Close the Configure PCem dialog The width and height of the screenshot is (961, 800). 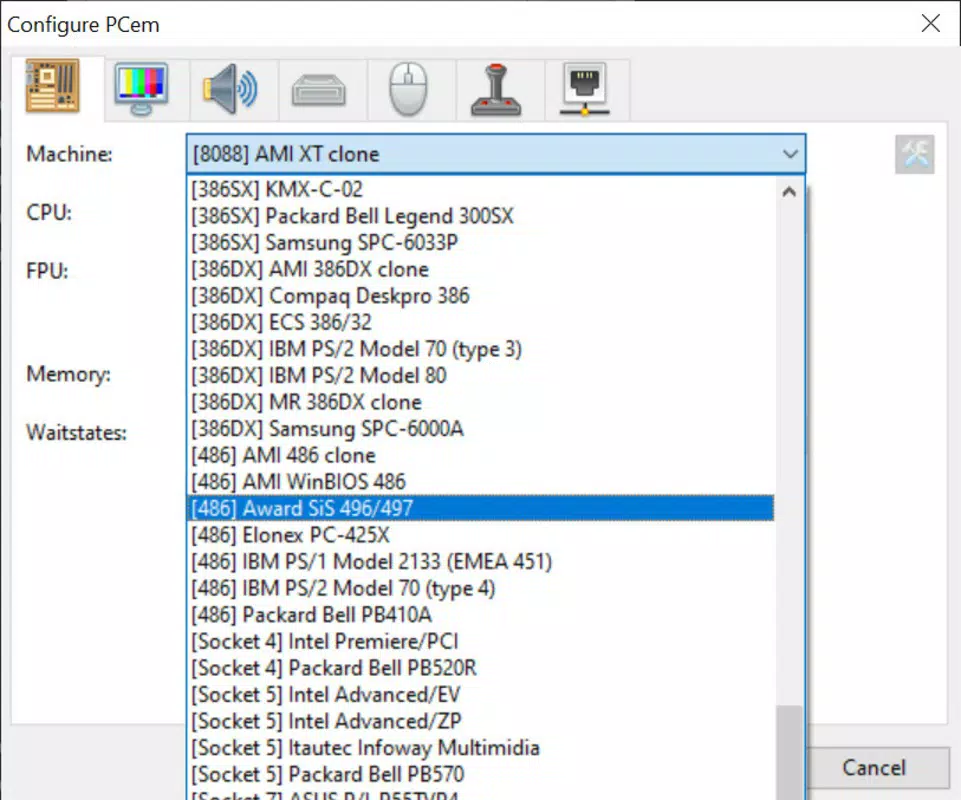click(x=930, y=24)
